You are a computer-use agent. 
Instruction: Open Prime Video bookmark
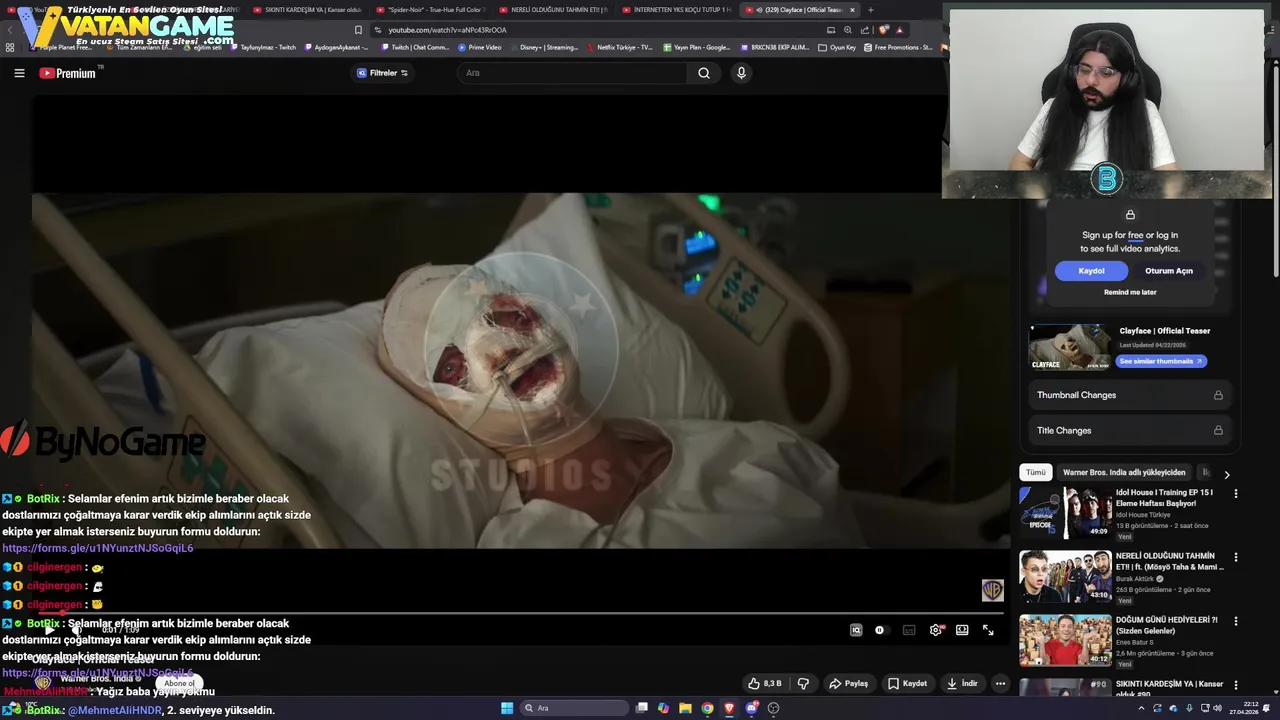coord(480,47)
